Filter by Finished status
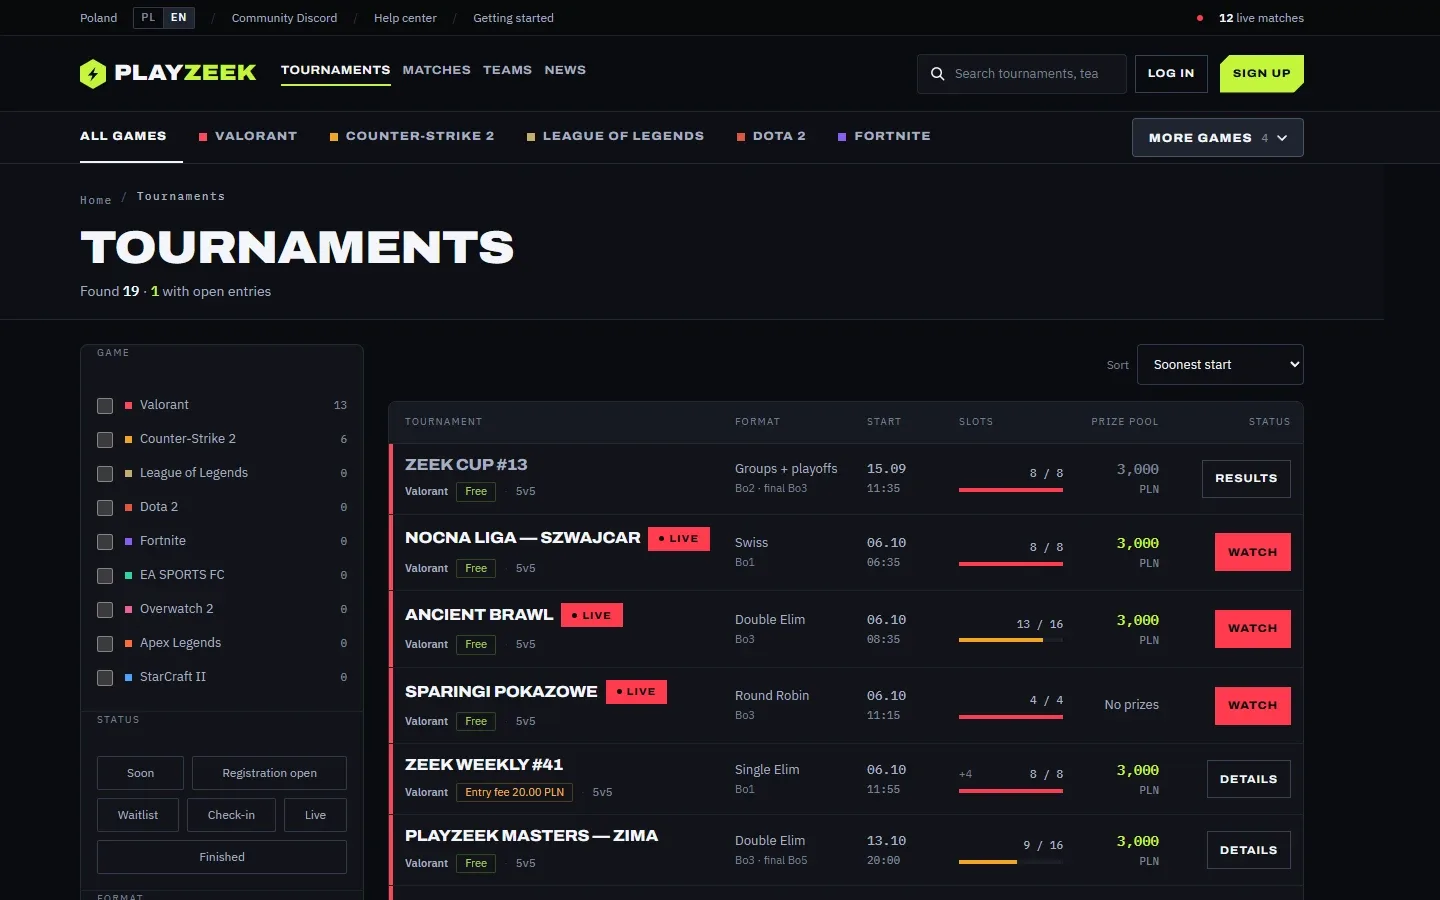The image size is (1440, 900). [x=222, y=857]
